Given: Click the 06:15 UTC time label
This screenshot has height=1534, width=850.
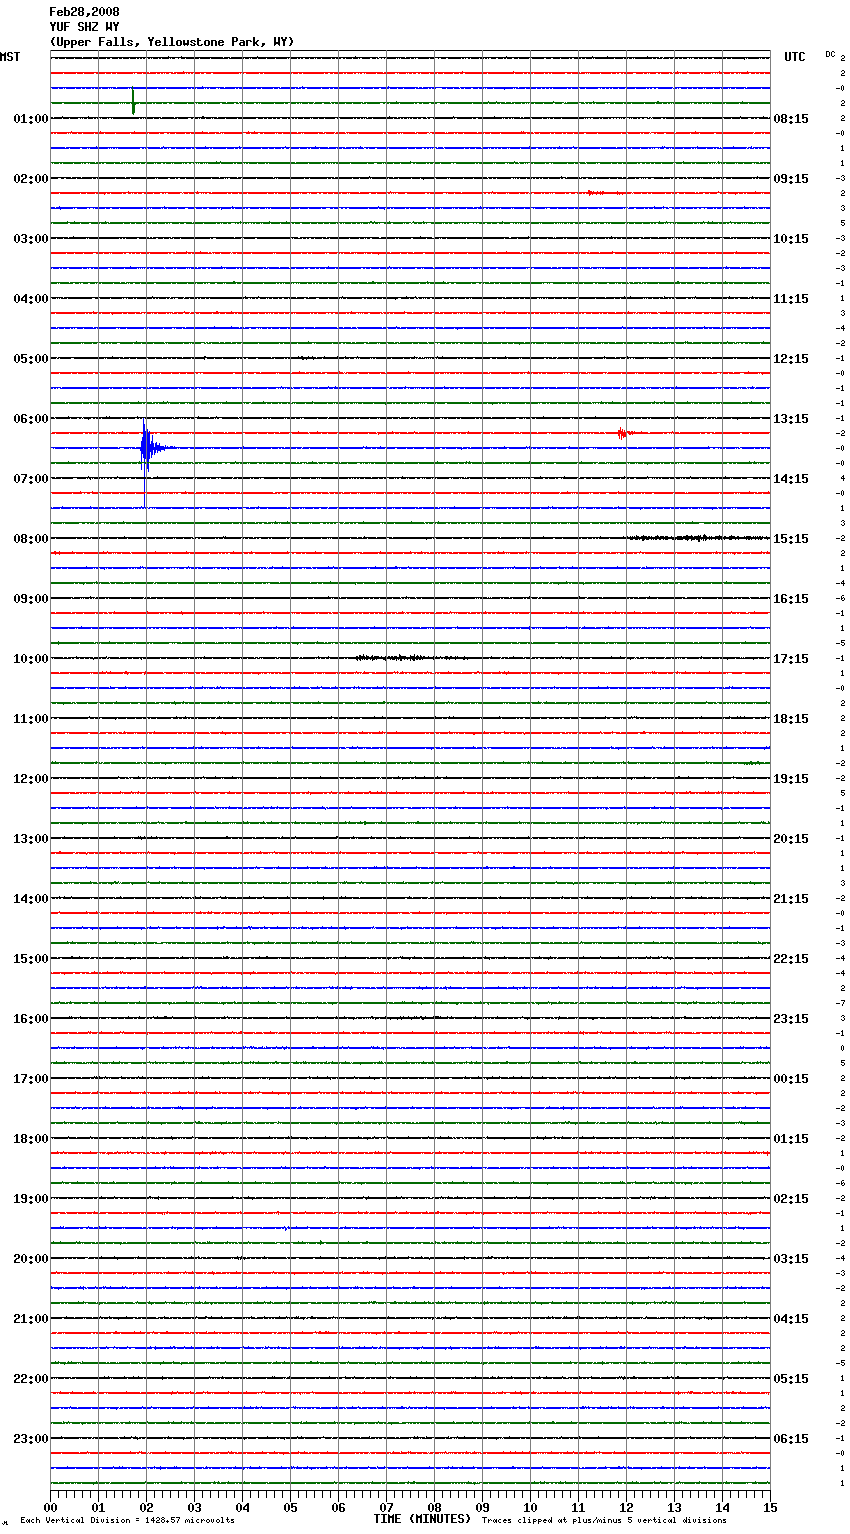Looking at the screenshot, I should 791,1439.
